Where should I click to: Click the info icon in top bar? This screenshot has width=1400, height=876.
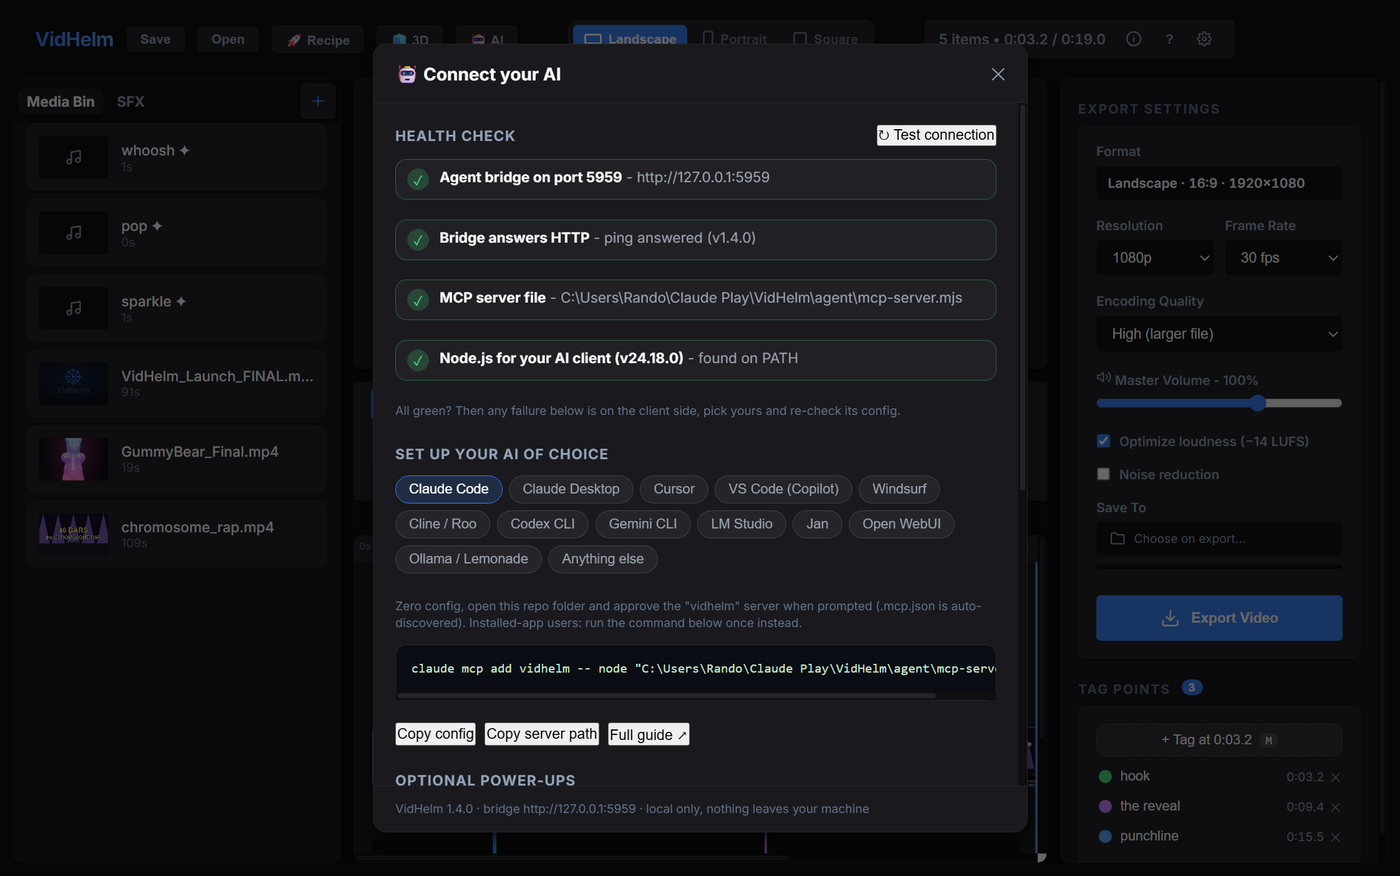(x=1133, y=39)
